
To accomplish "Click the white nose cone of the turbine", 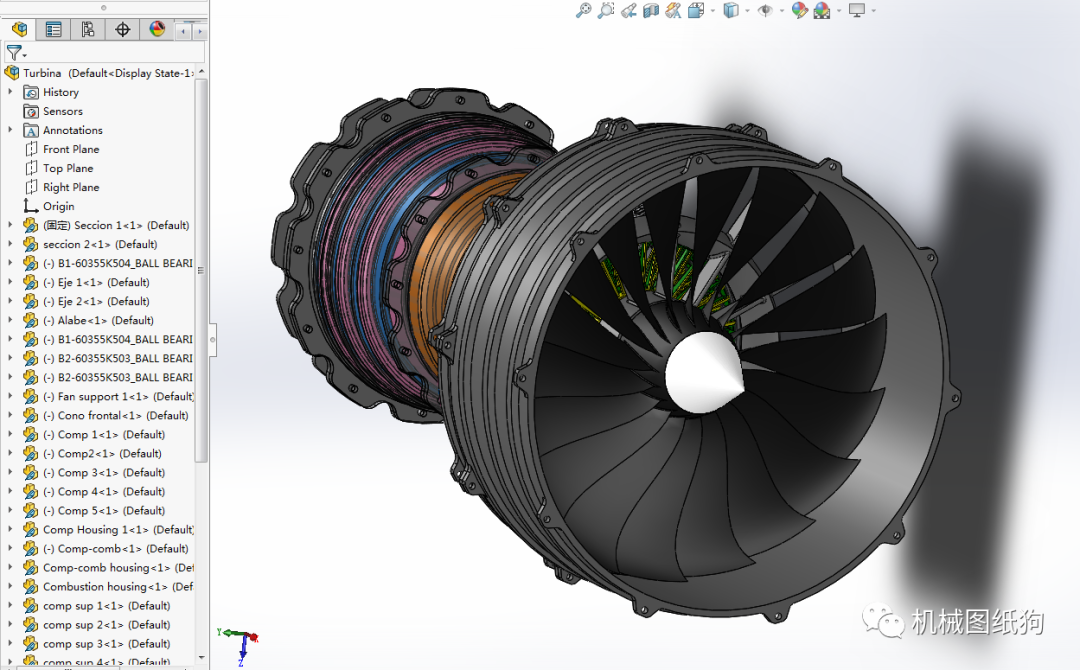I will pyautogui.click(x=703, y=374).
